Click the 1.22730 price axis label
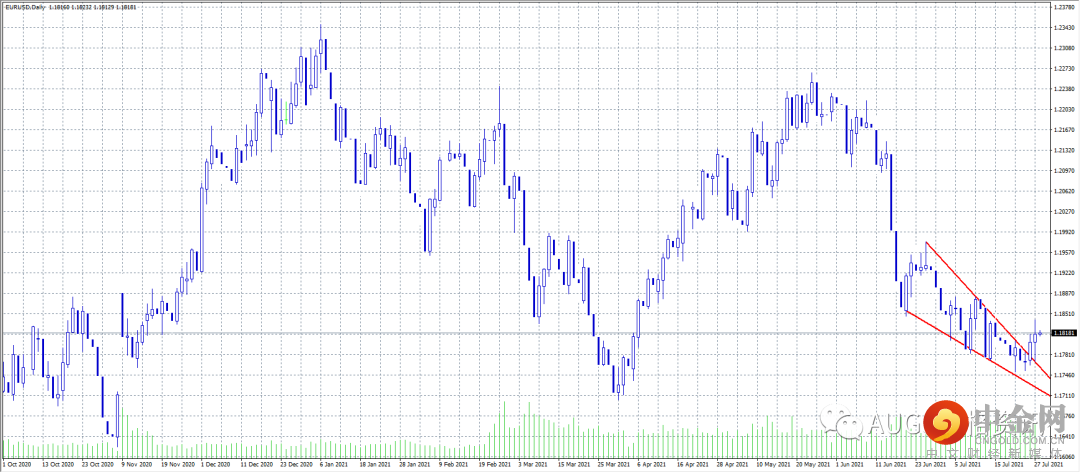This screenshot has width=1080, height=472. click(1063, 69)
